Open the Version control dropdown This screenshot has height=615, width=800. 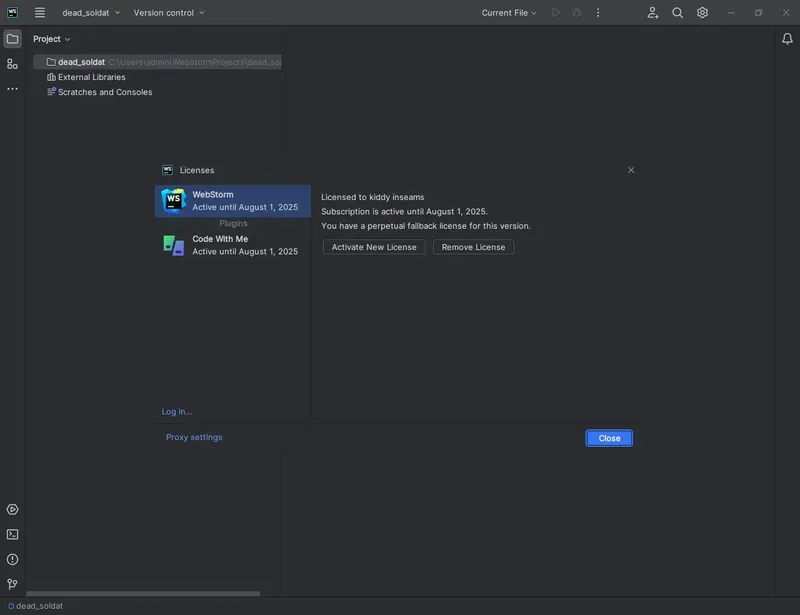[169, 13]
